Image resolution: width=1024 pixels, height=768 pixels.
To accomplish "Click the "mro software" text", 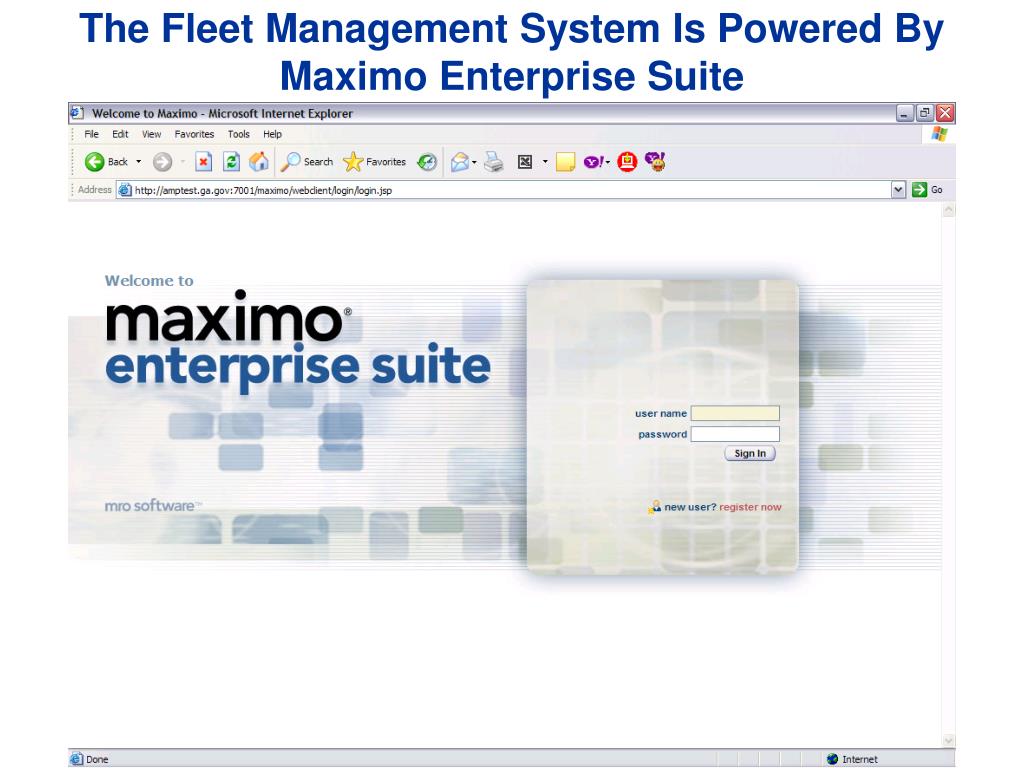I will click(153, 506).
